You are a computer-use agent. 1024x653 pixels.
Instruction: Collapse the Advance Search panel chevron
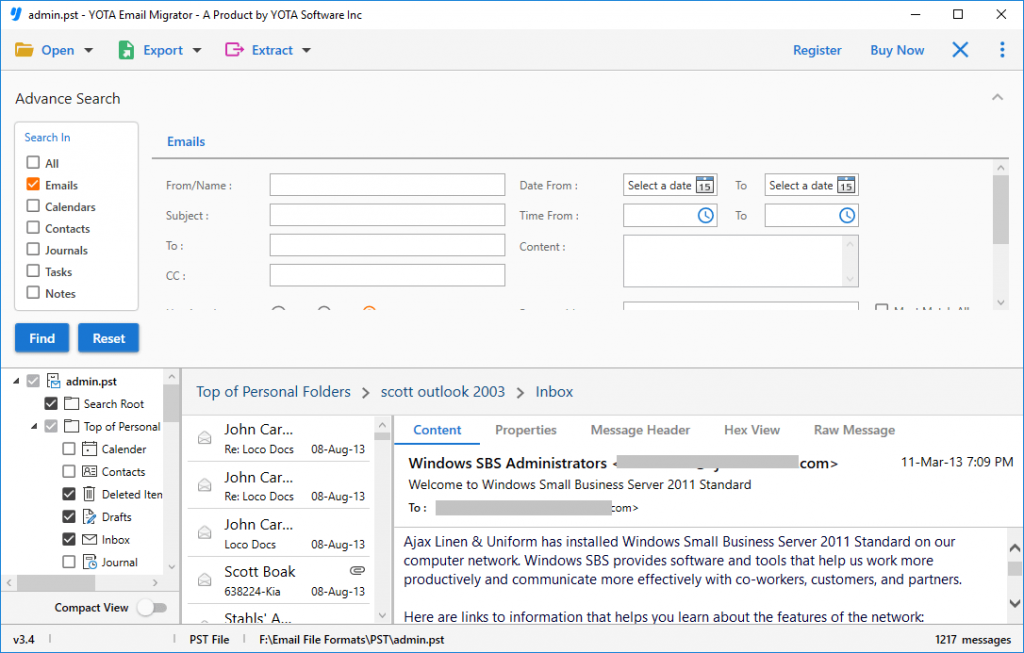click(x=997, y=97)
